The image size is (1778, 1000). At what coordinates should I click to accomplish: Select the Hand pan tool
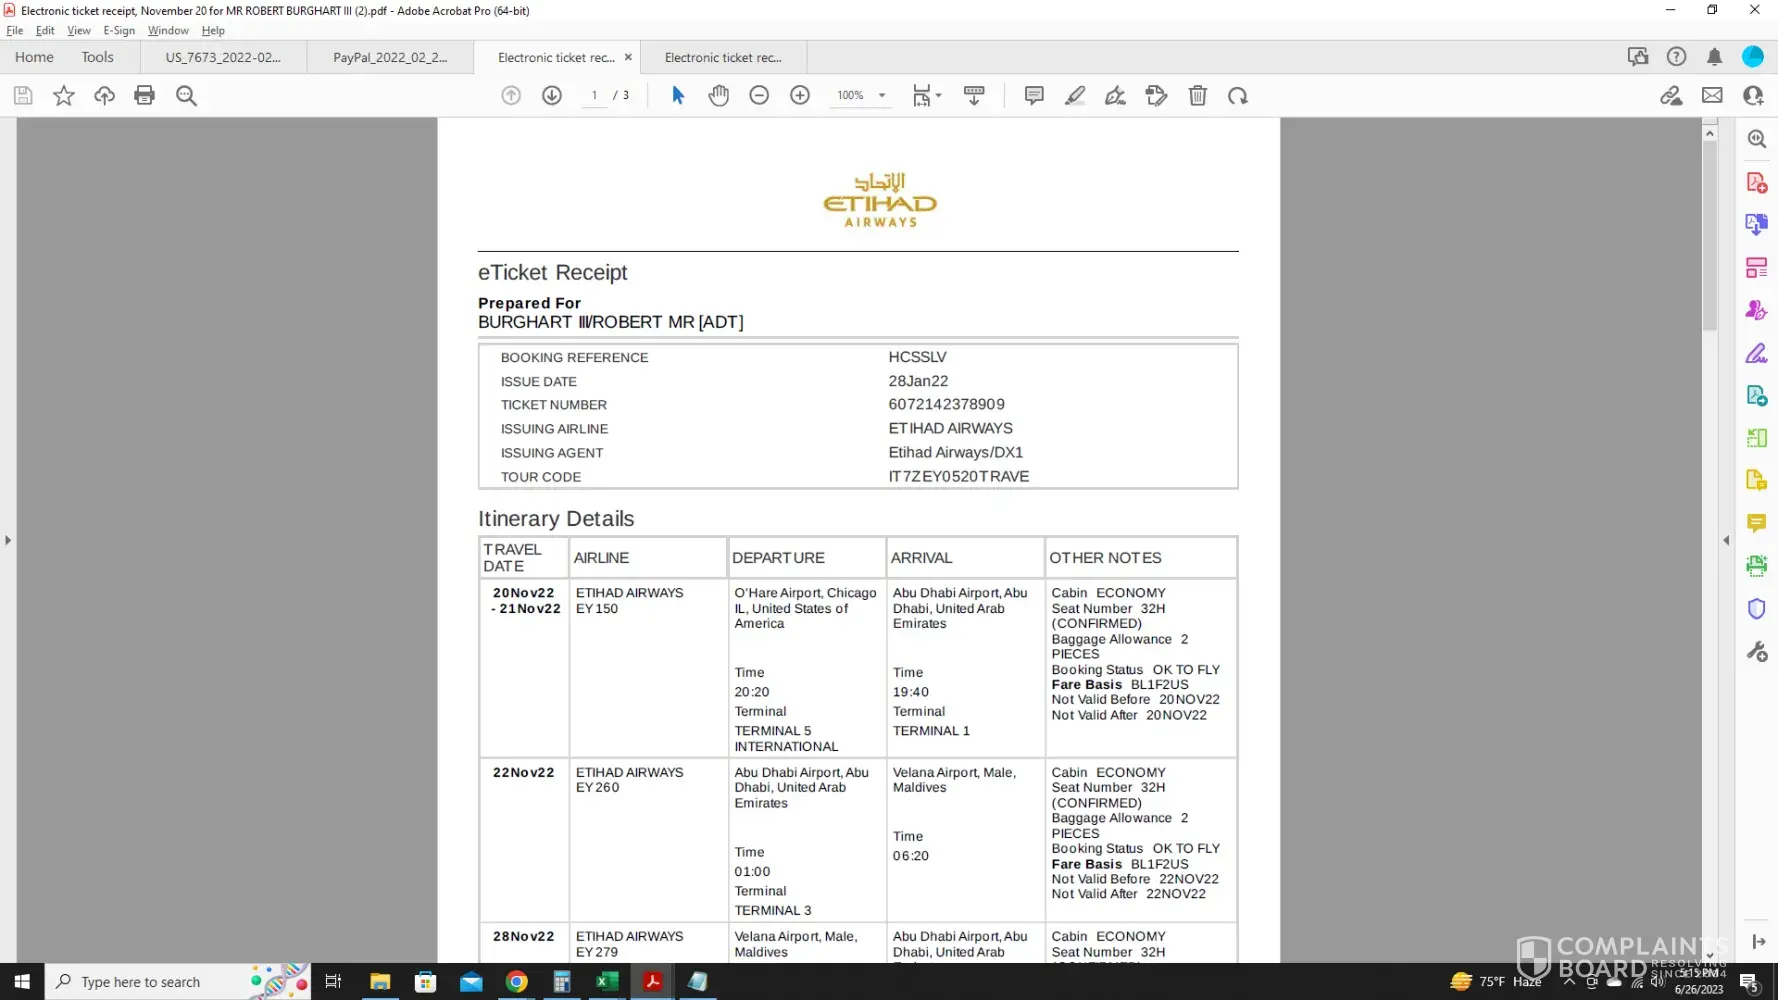tap(718, 96)
